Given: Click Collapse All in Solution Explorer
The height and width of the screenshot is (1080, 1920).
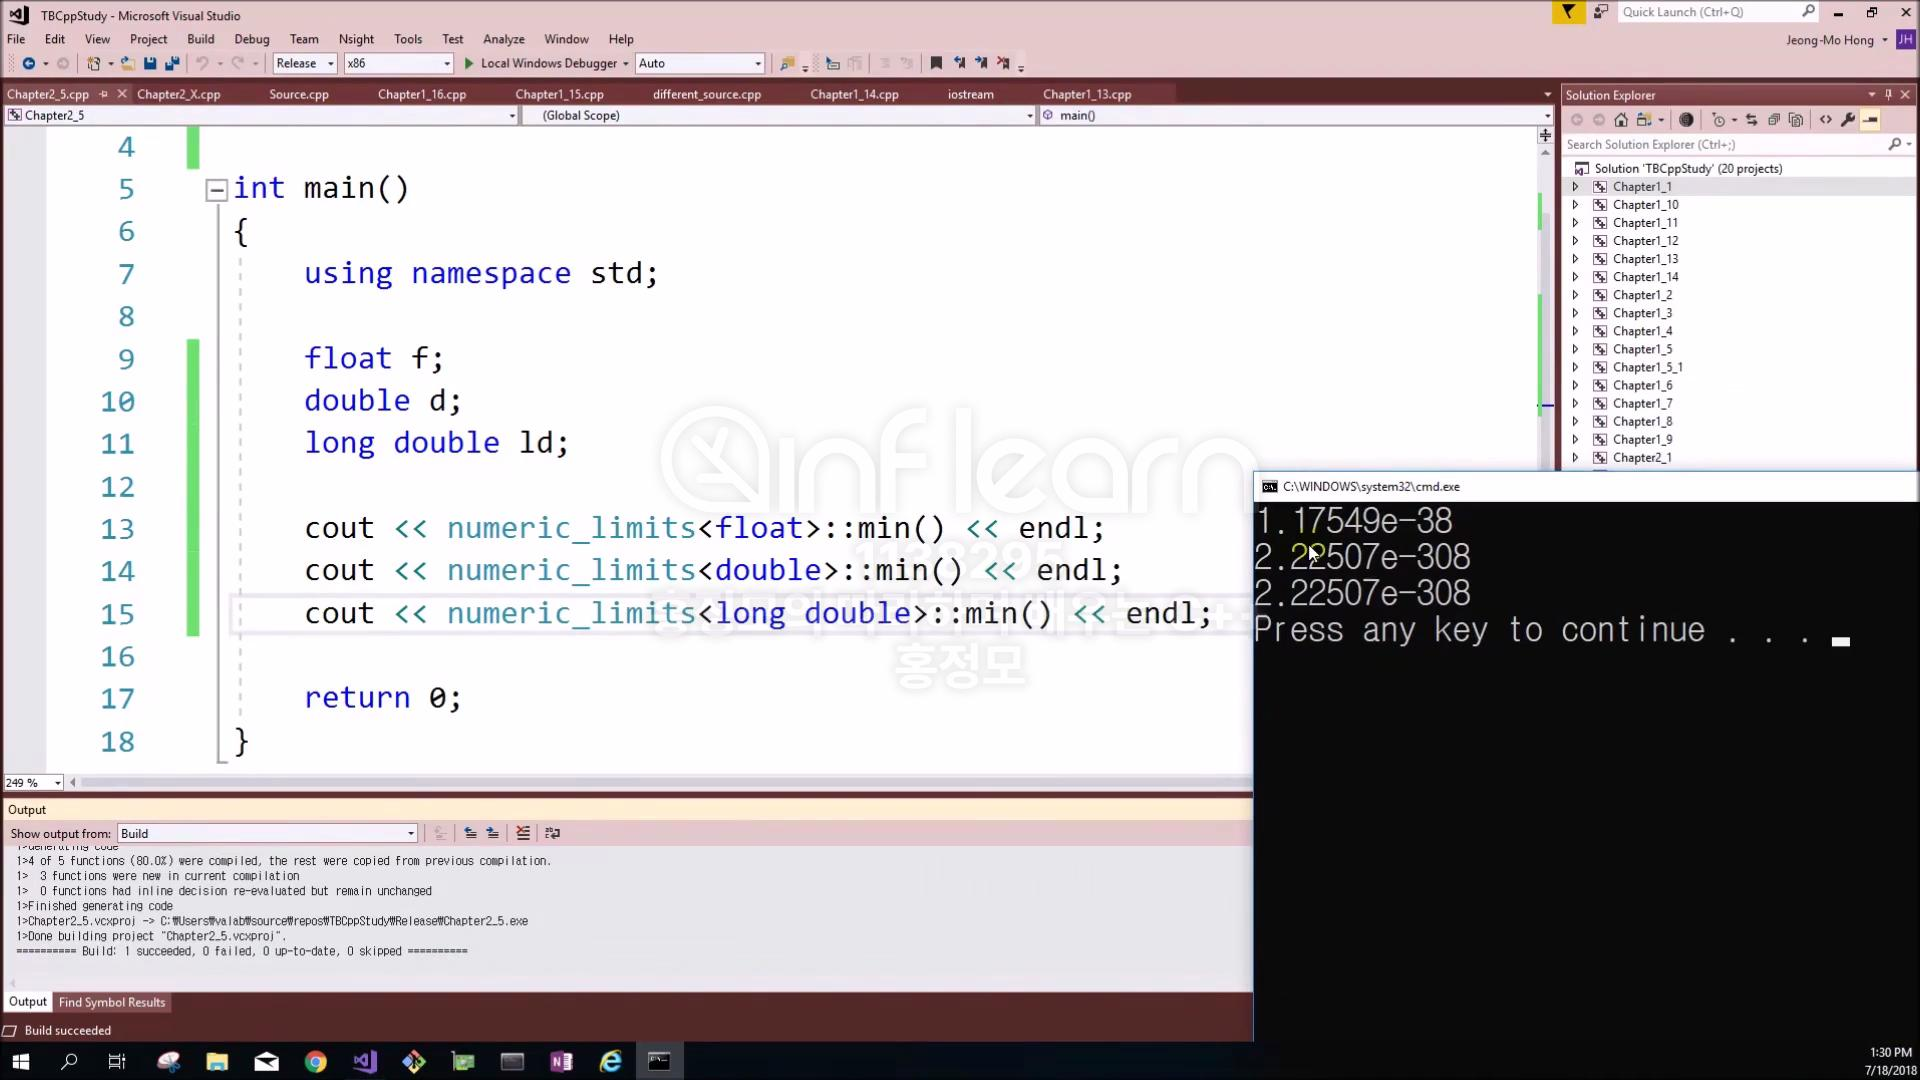Looking at the screenshot, I should pos(1774,120).
